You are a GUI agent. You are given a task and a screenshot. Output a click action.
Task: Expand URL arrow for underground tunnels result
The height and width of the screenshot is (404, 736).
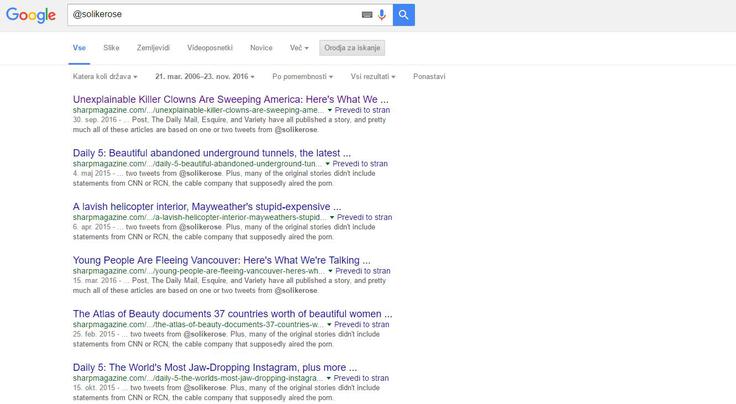pyautogui.click(x=328, y=164)
